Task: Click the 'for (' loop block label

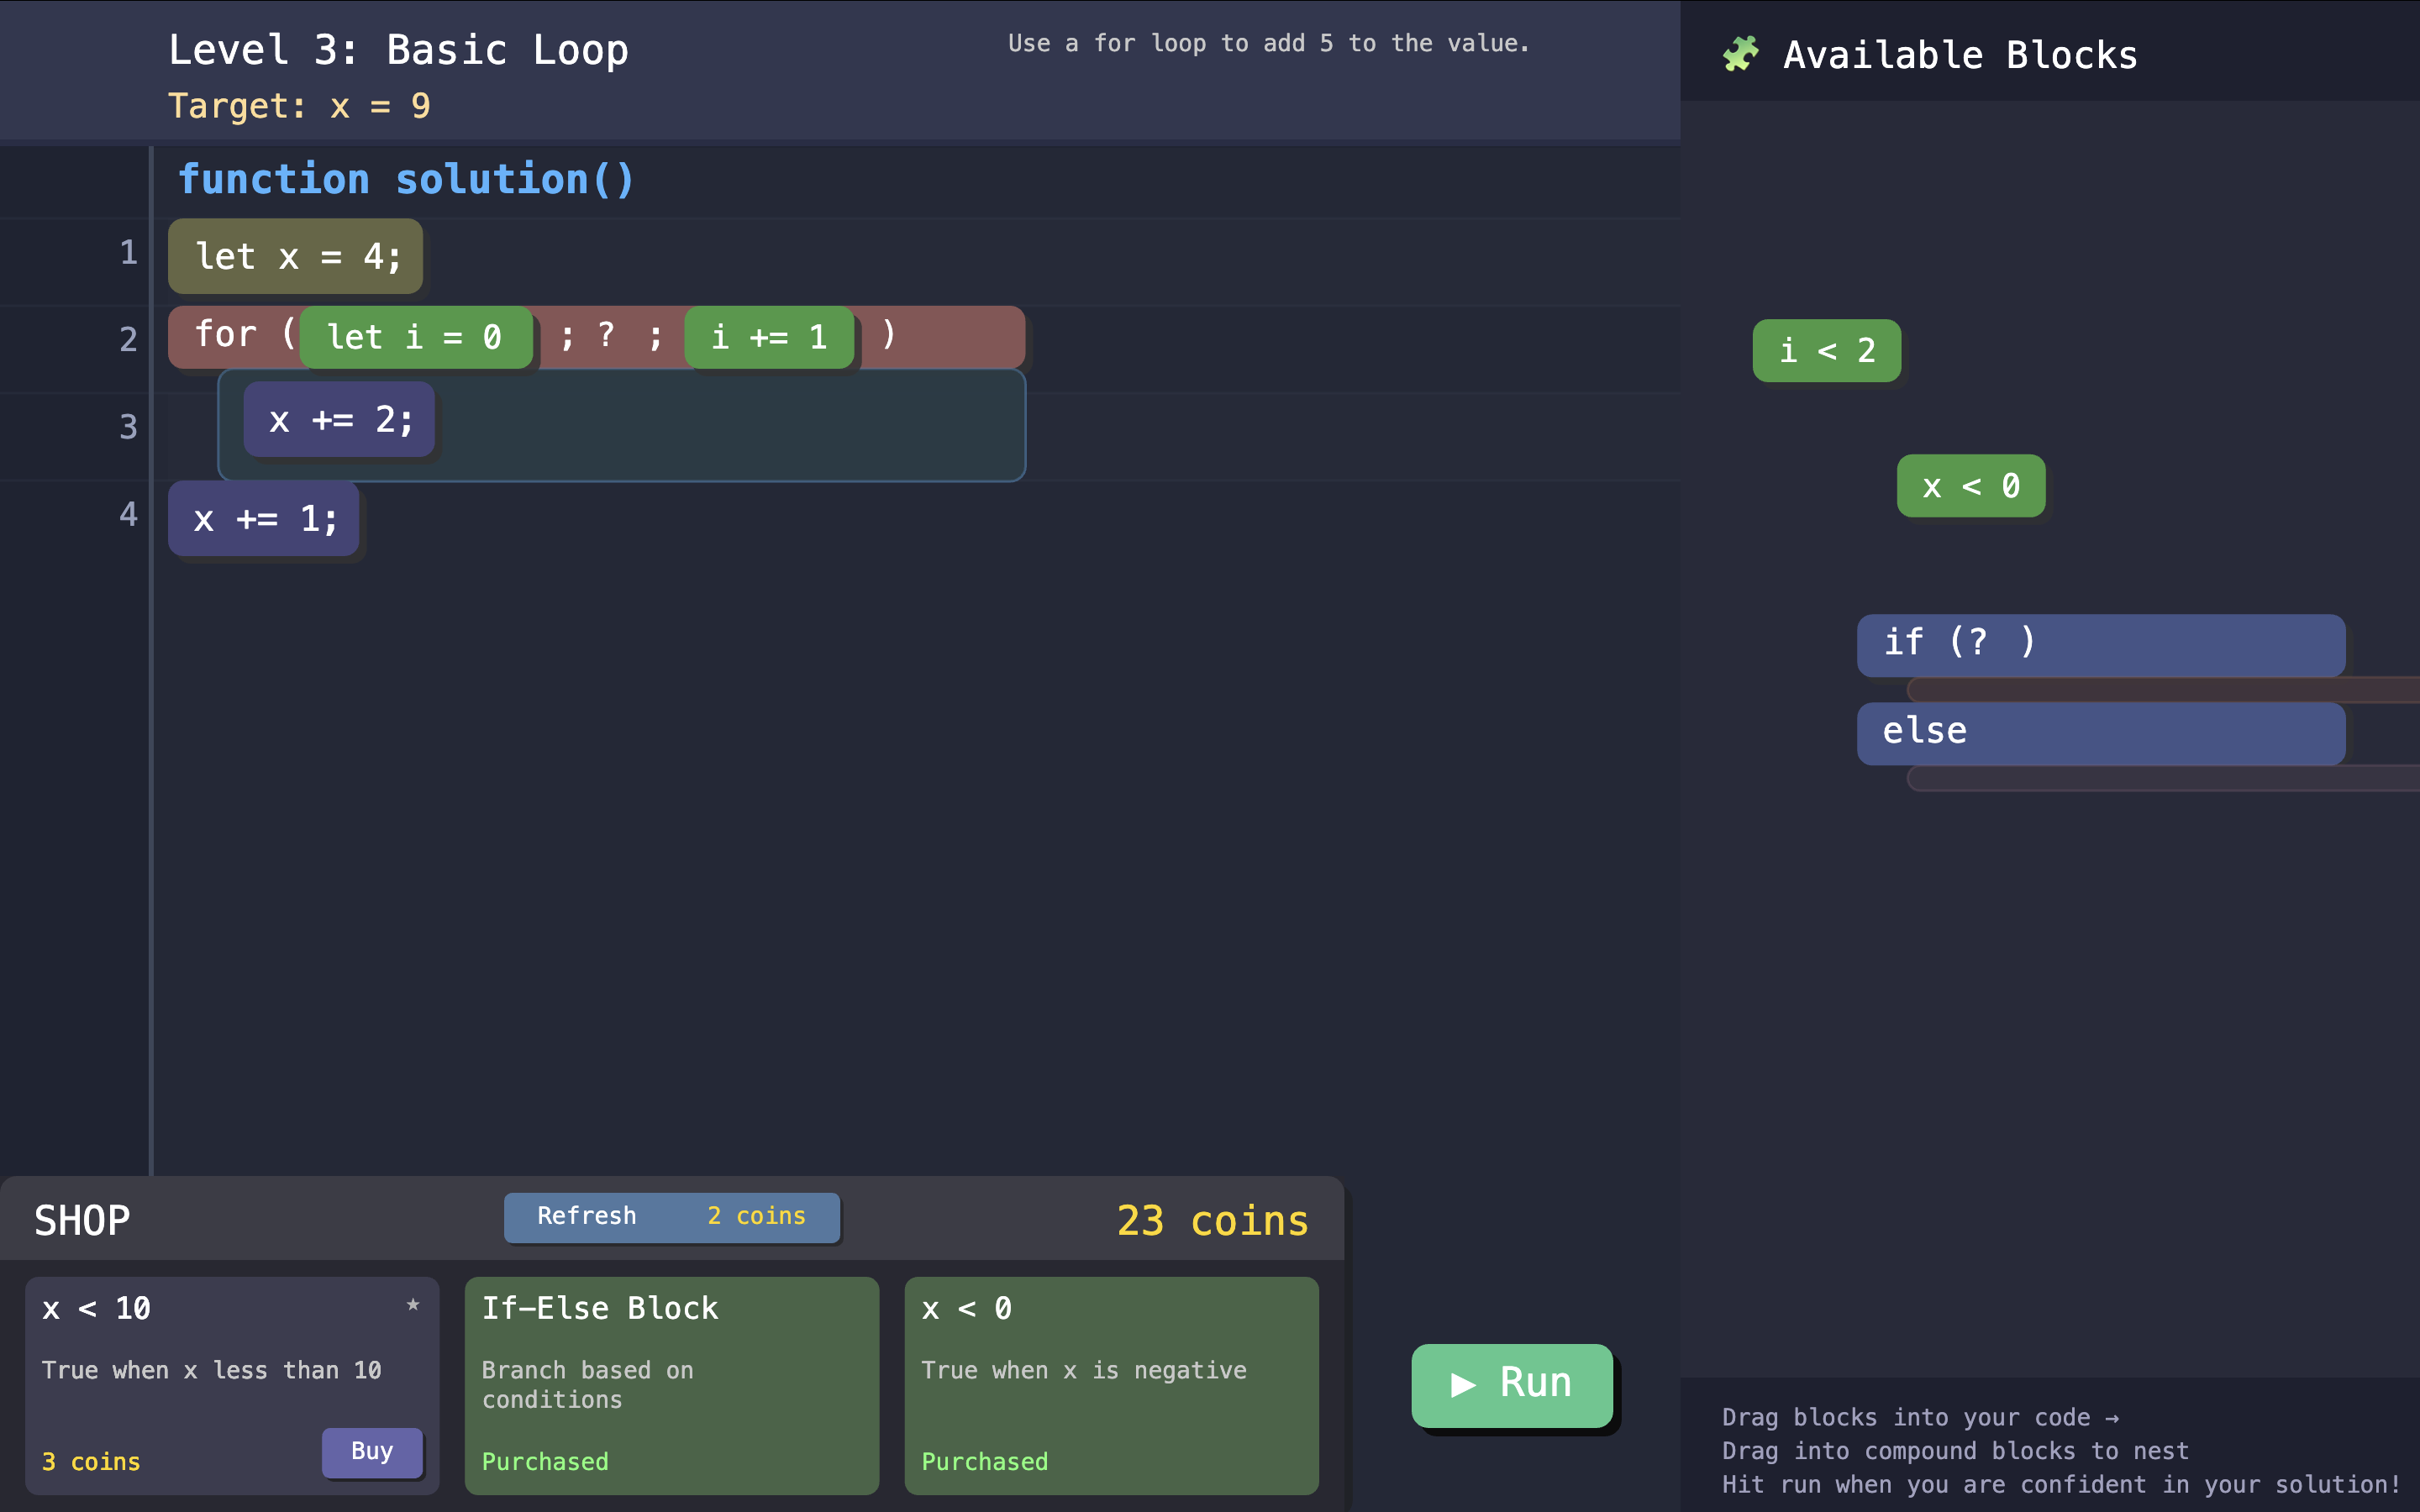Action: click(x=228, y=335)
